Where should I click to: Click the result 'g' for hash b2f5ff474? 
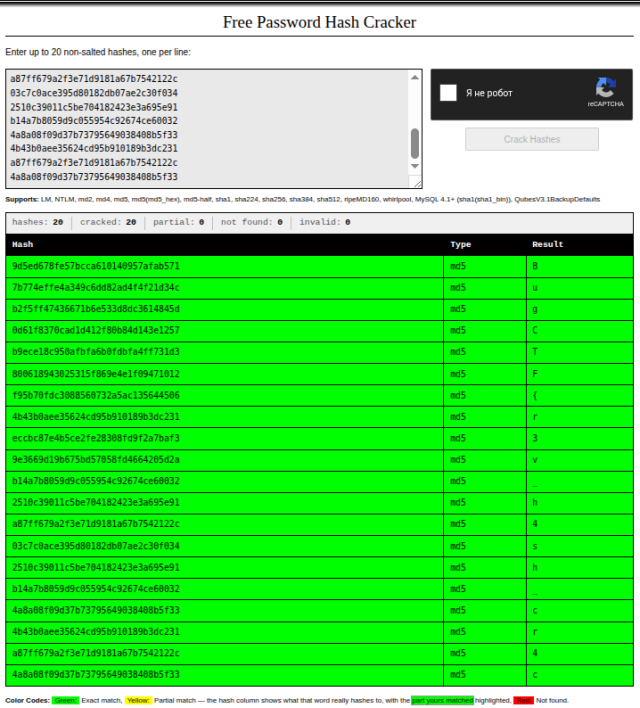tap(535, 309)
